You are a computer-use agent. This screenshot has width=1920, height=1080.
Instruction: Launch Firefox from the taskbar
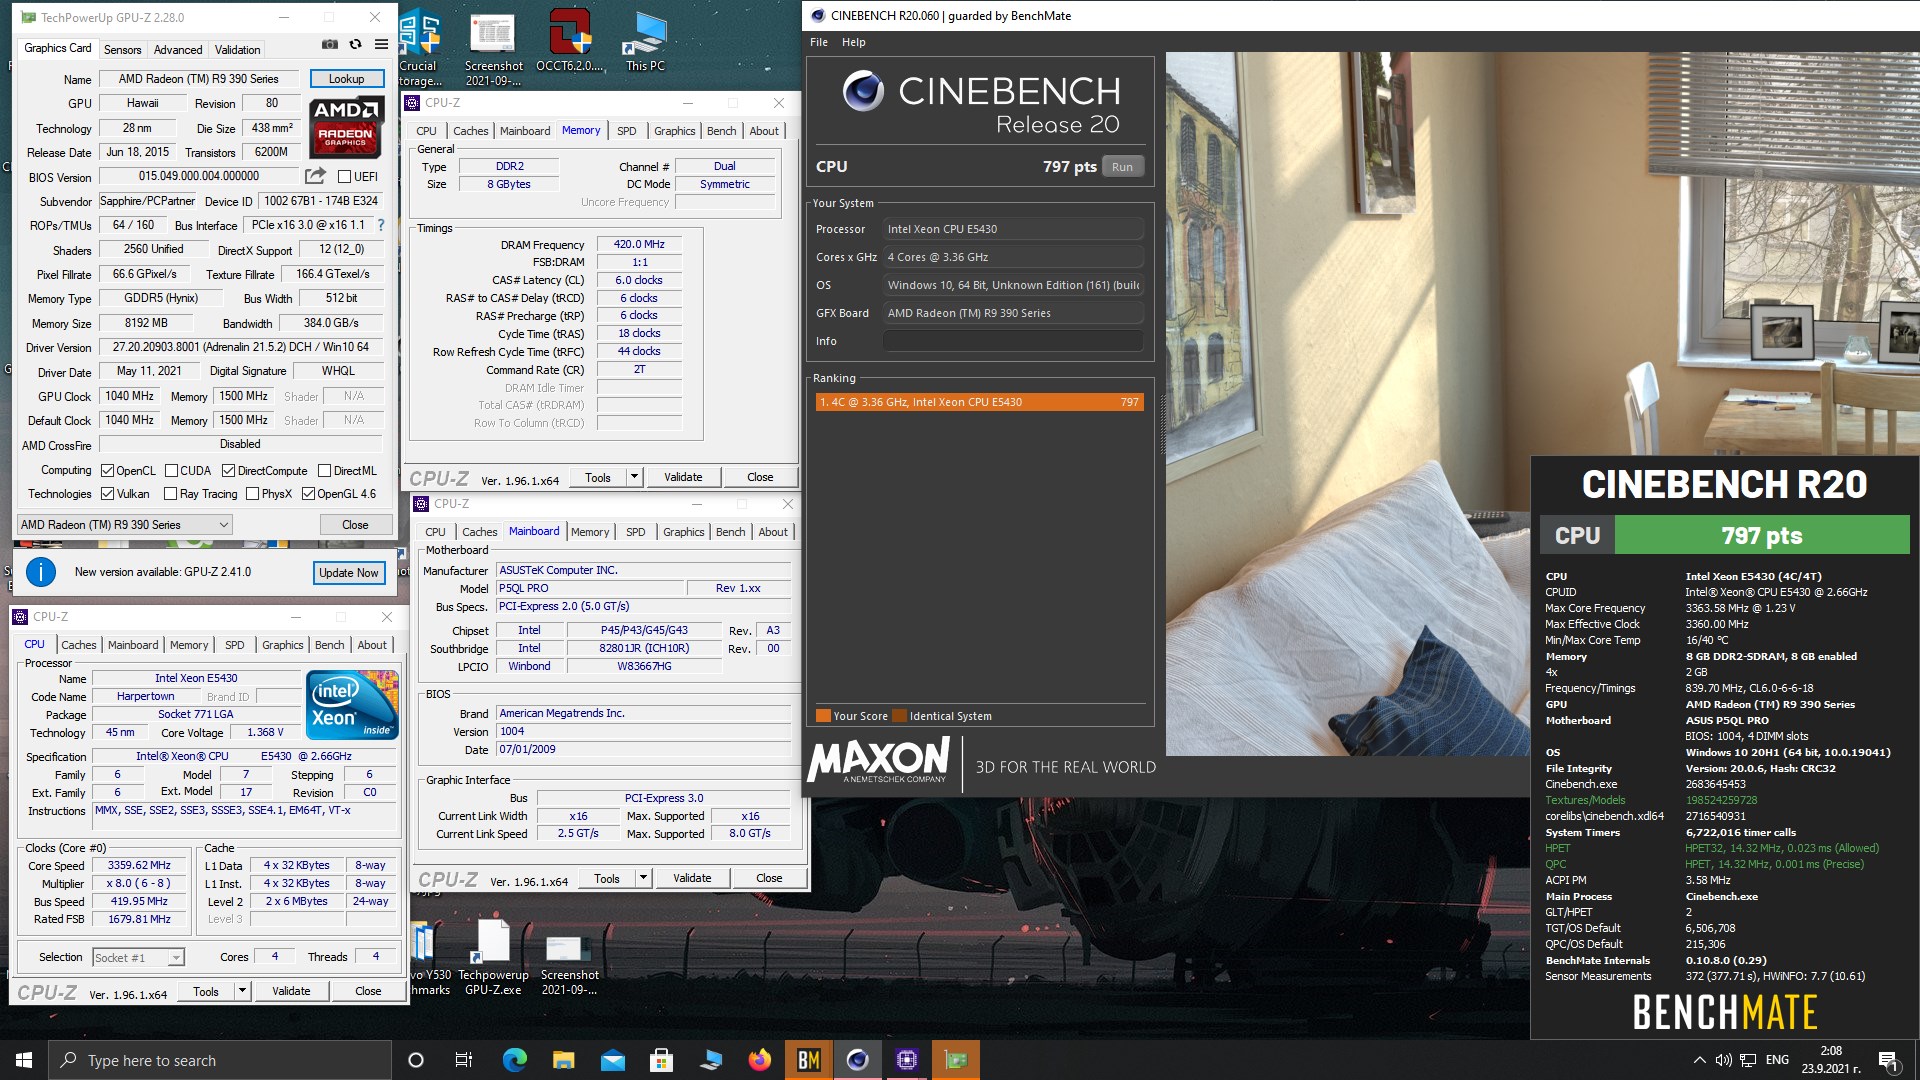(759, 1060)
